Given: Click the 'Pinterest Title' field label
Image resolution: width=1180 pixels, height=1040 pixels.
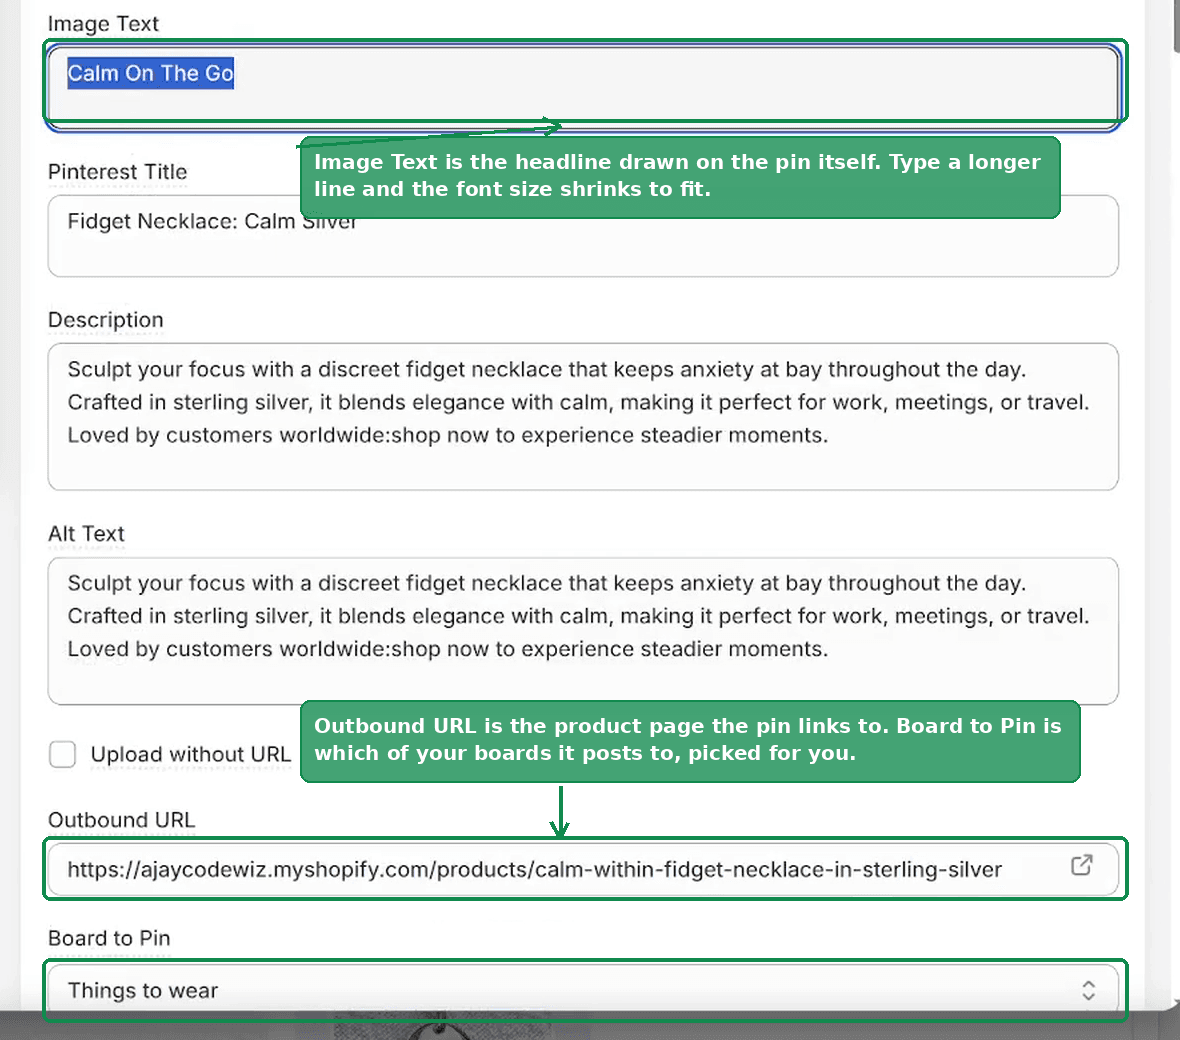Looking at the screenshot, I should click(x=117, y=172).
